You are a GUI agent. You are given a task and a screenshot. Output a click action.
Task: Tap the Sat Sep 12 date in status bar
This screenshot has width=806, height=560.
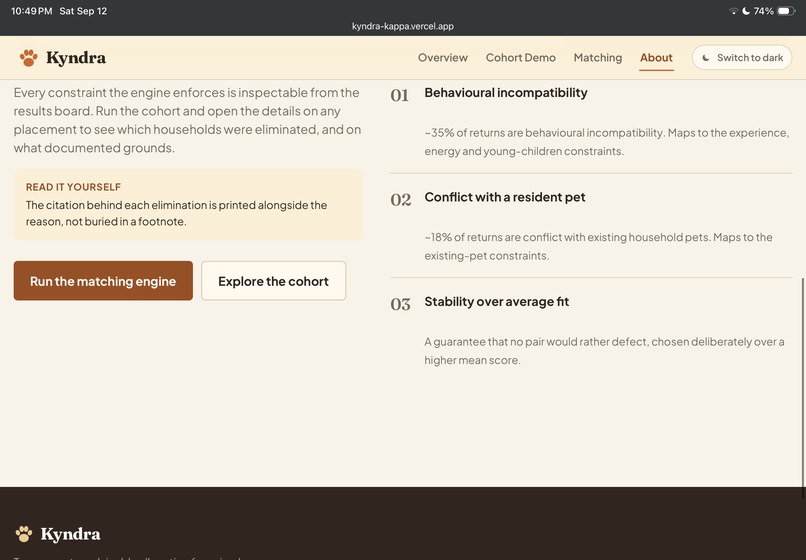[83, 11]
